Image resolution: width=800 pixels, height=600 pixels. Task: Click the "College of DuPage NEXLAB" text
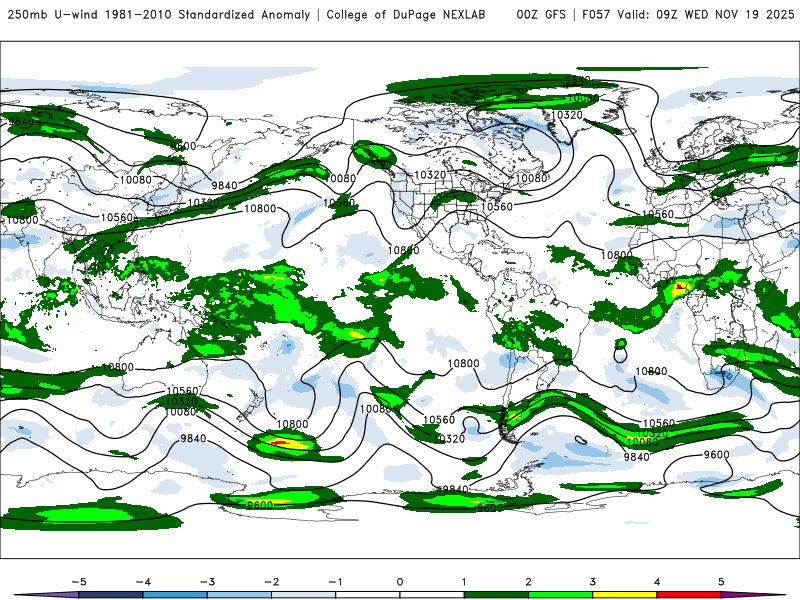tap(406, 15)
